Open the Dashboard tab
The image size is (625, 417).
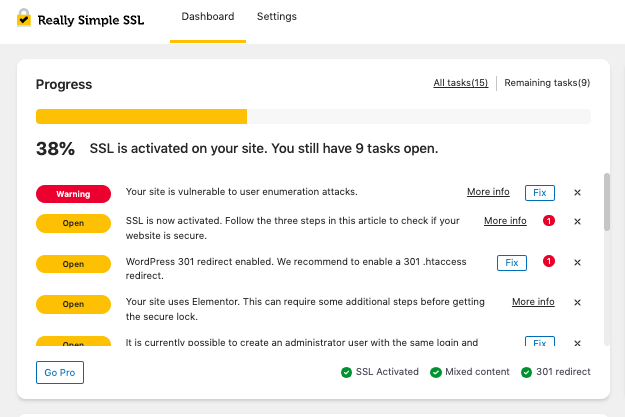pyautogui.click(x=208, y=16)
